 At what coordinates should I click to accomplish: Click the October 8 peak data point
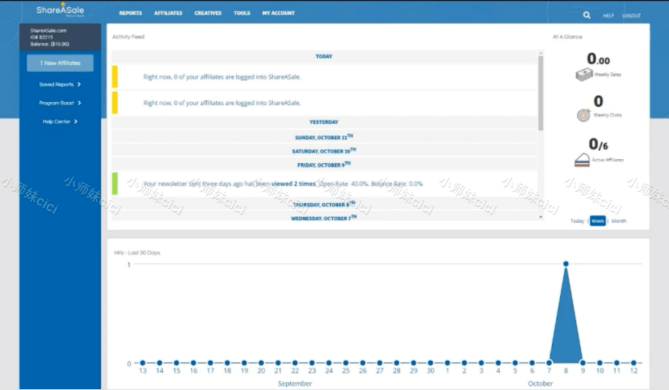tap(566, 264)
